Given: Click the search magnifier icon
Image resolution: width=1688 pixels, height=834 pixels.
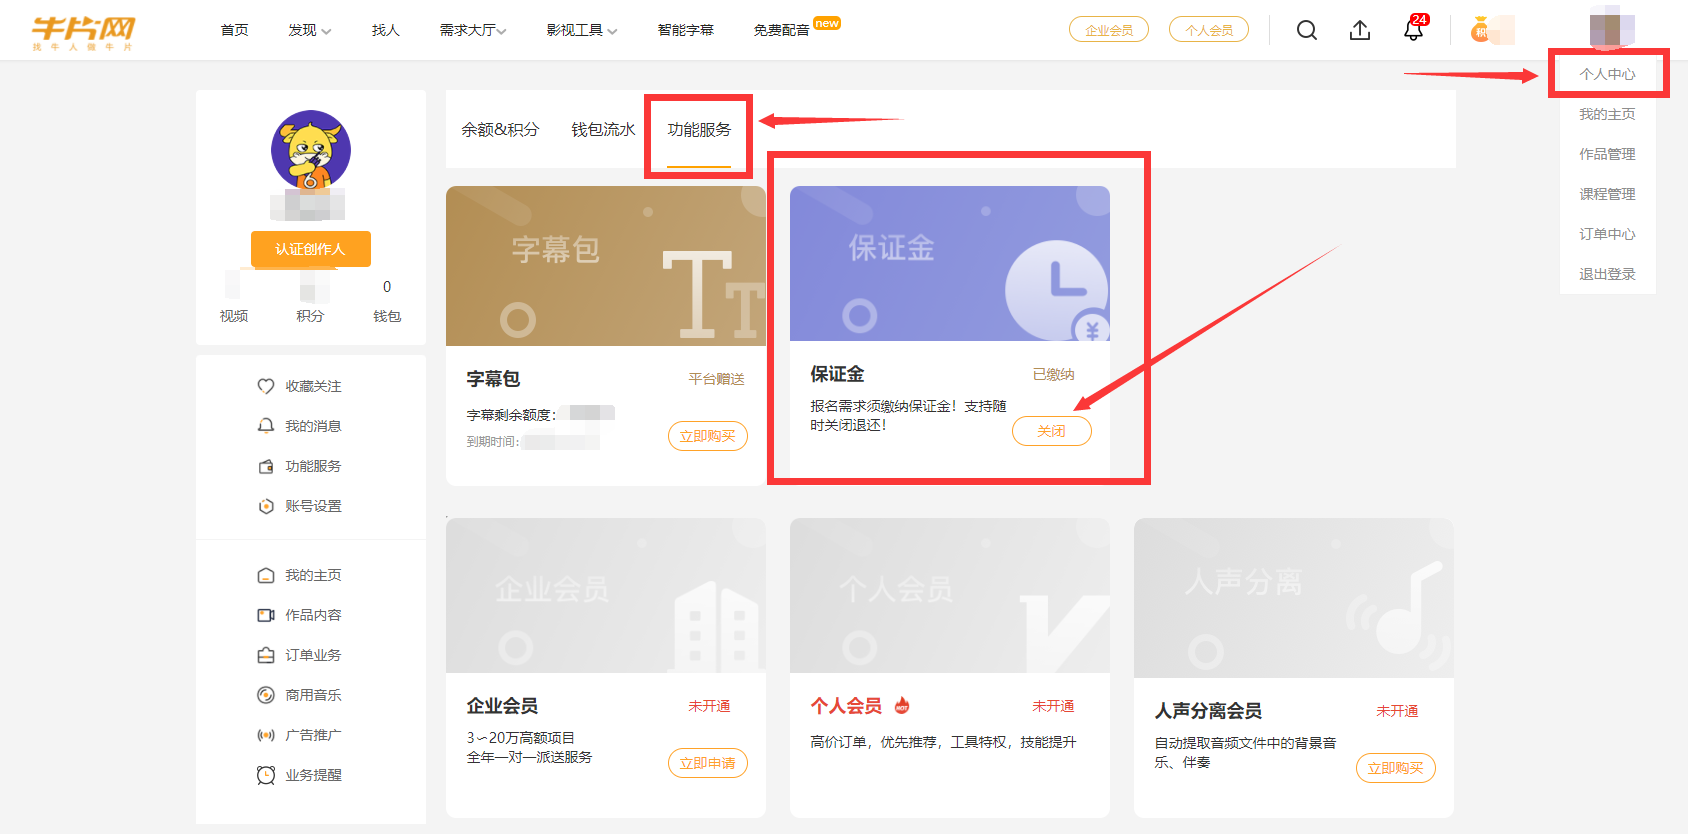Looking at the screenshot, I should click(1306, 30).
